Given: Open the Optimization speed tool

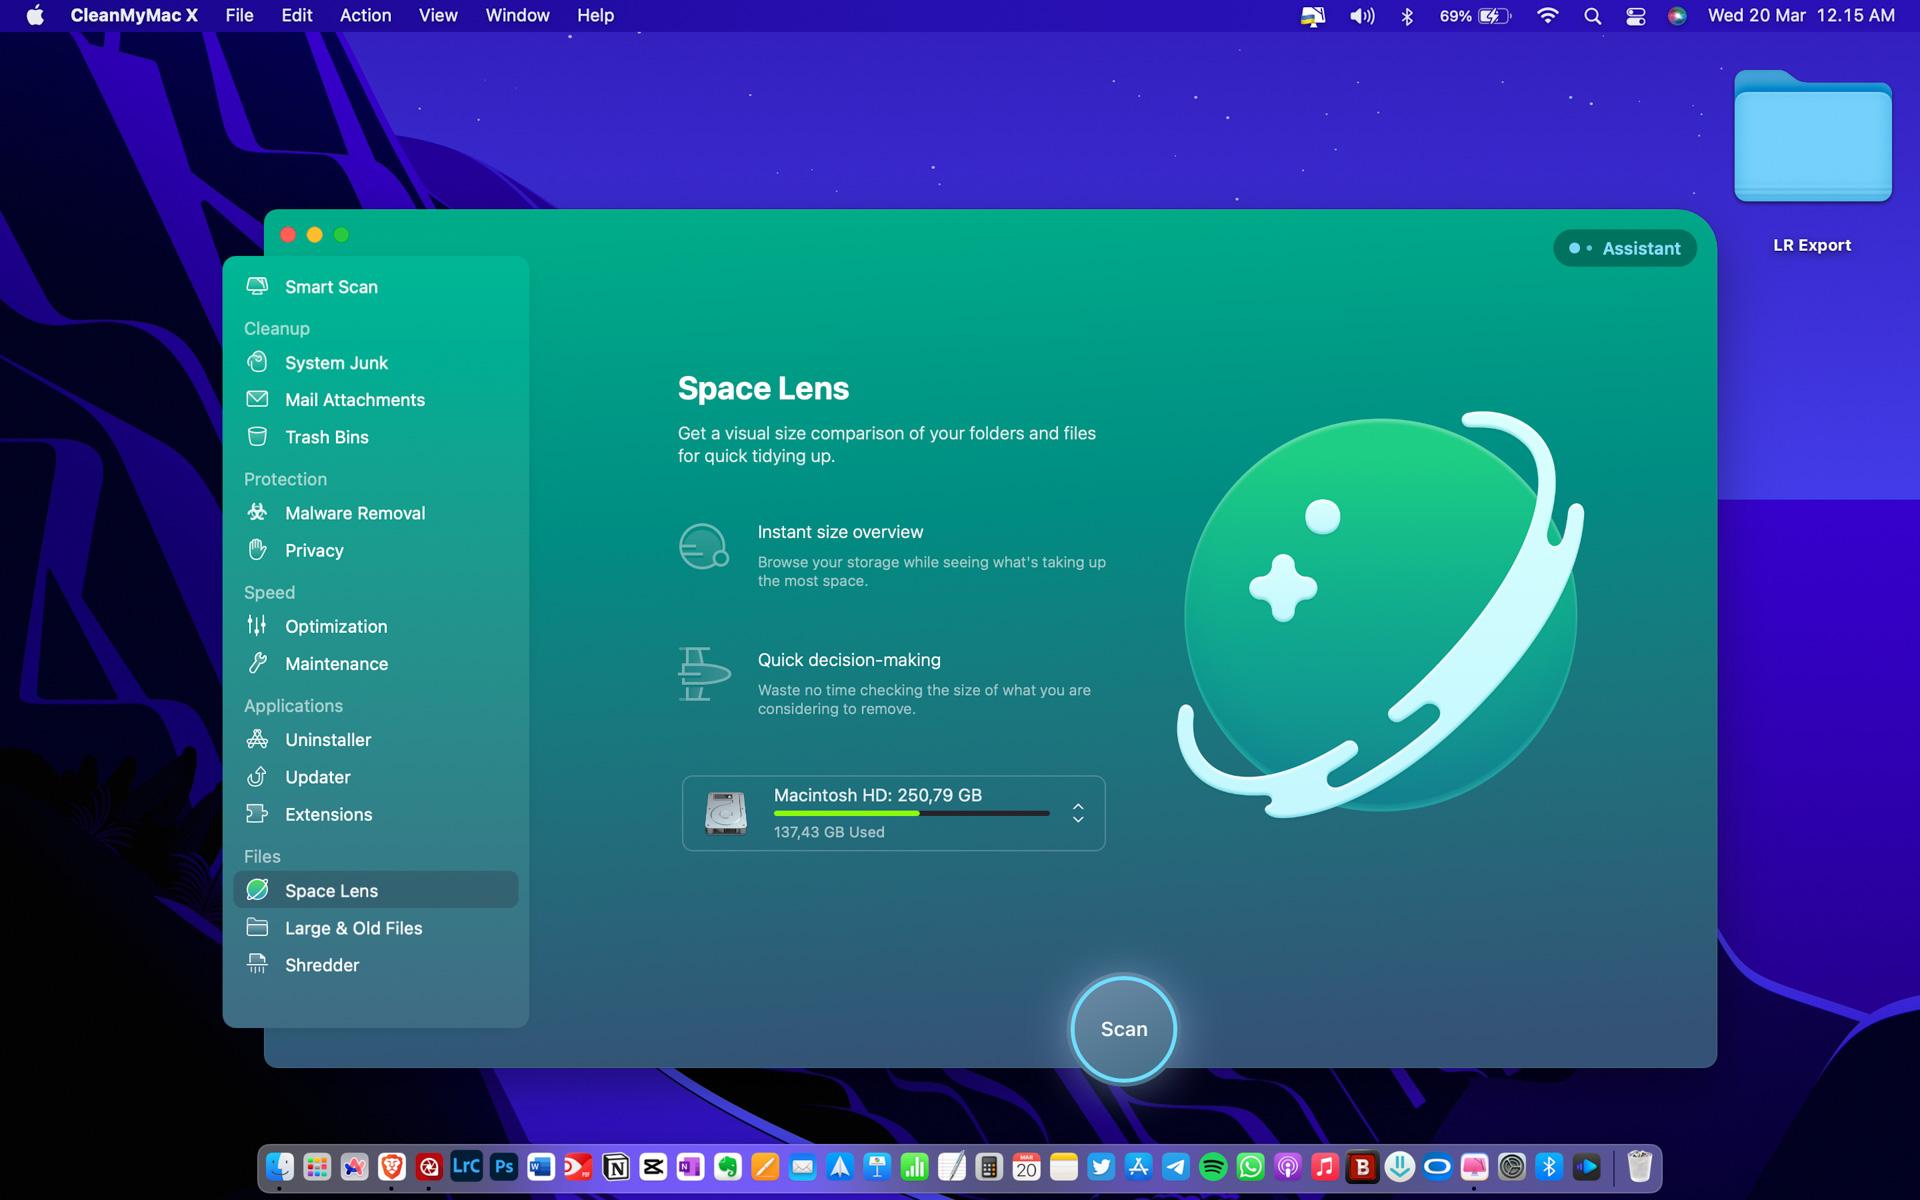Looking at the screenshot, I should coord(335,625).
